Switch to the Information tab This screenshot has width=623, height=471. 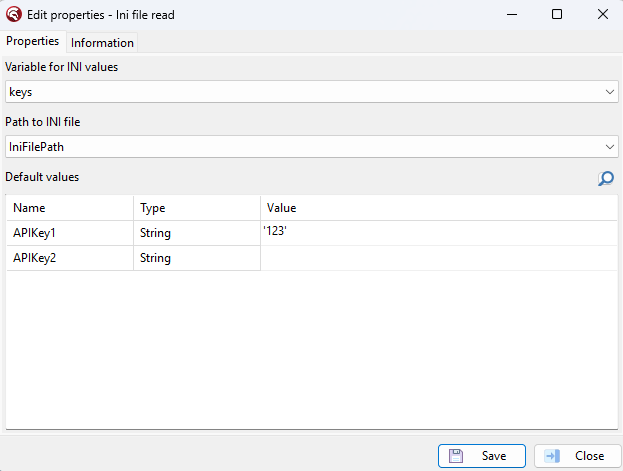click(x=102, y=43)
